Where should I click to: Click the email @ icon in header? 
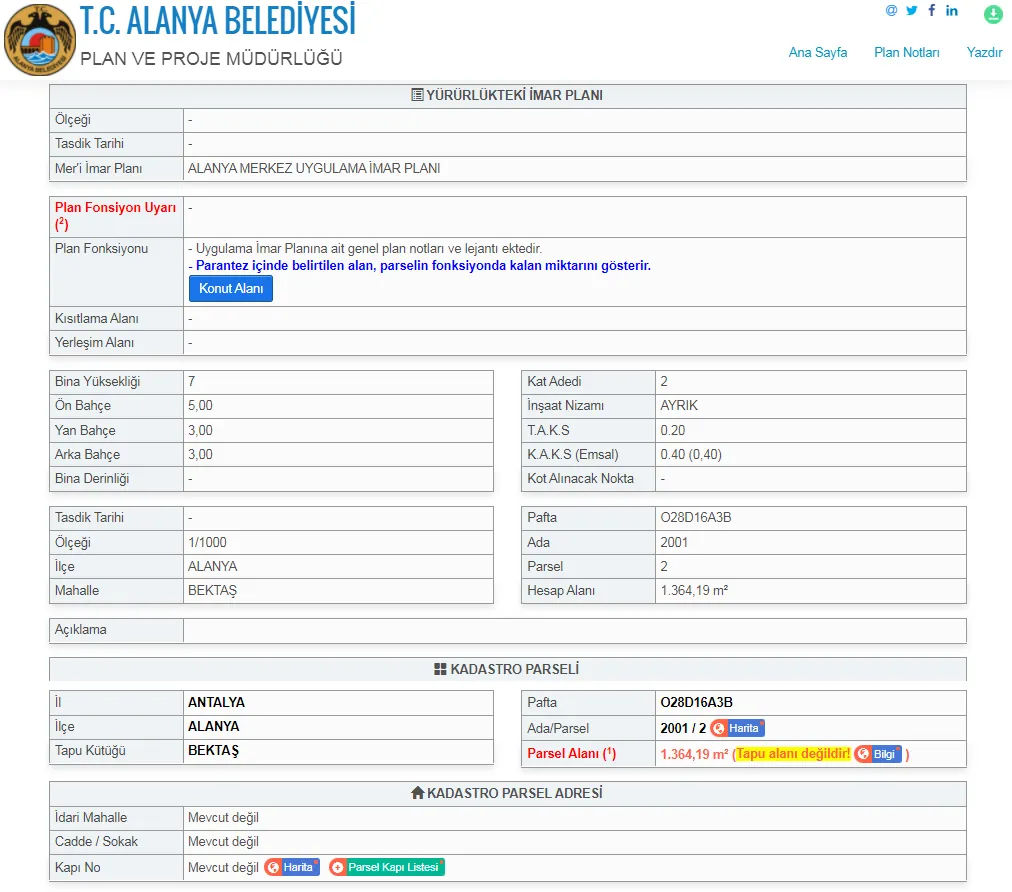[891, 11]
